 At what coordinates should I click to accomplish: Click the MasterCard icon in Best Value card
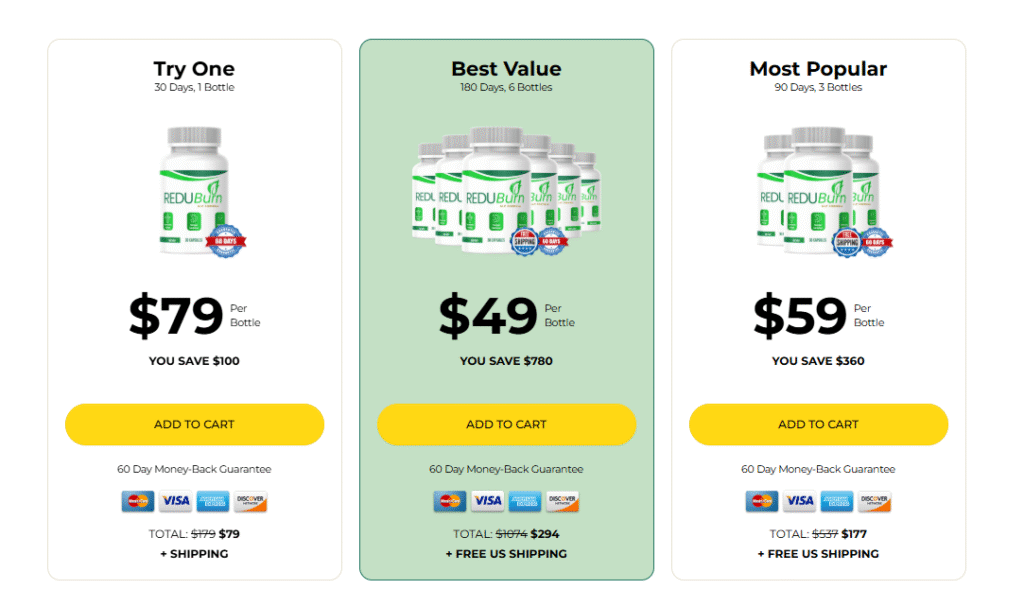[x=449, y=501]
